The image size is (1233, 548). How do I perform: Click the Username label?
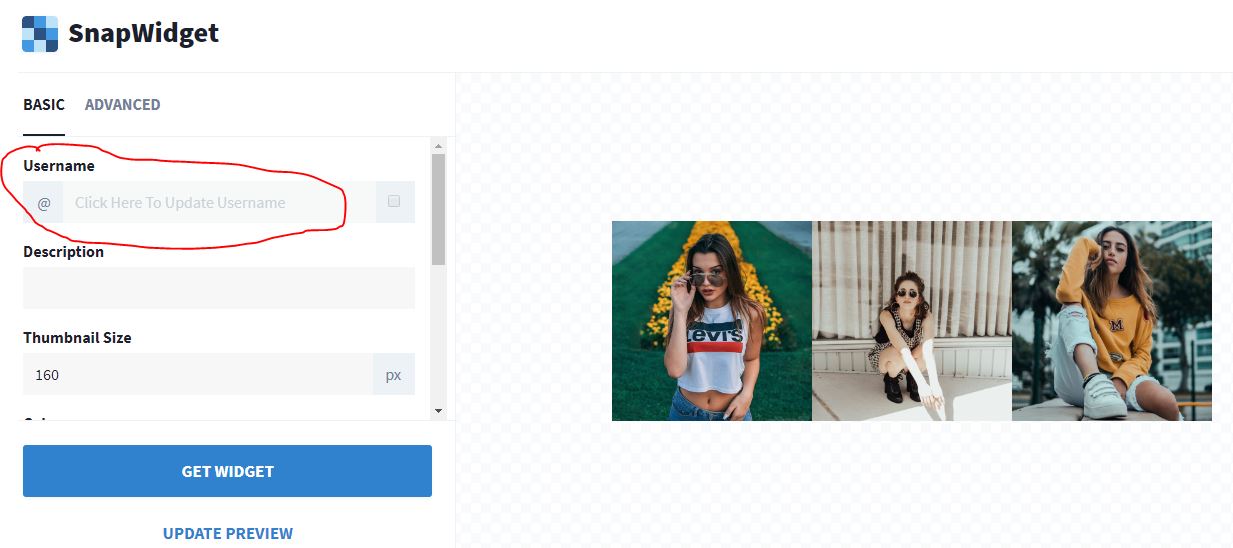coord(59,166)
